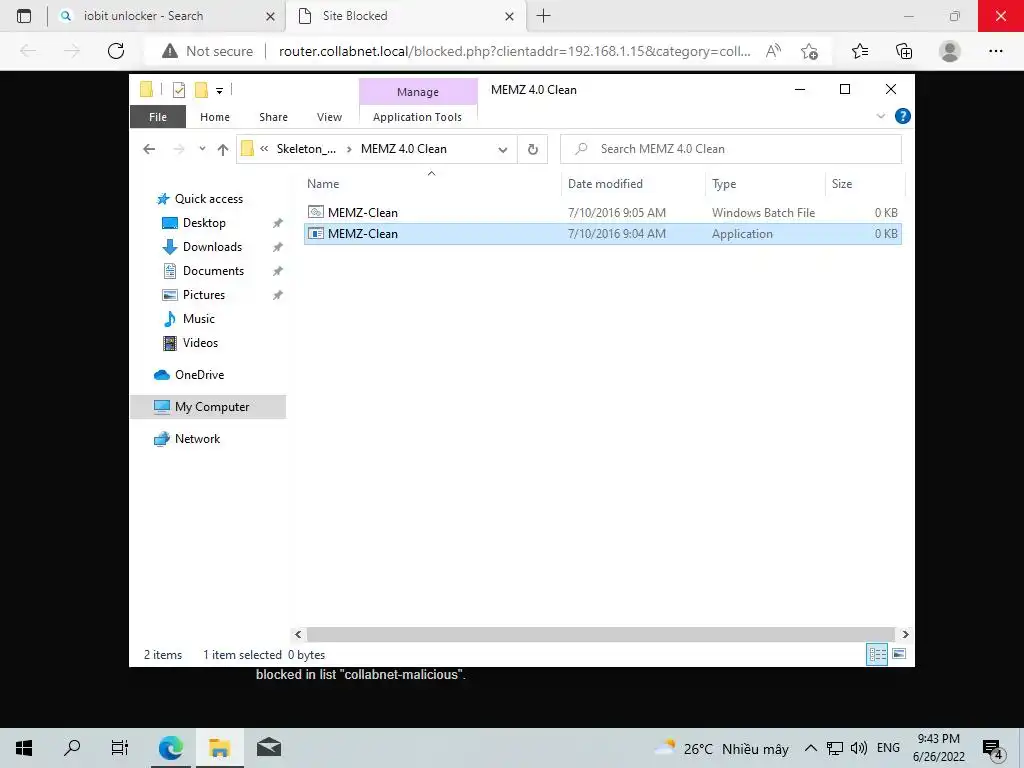Screen dimensions: 1024x768
Task: Open Edge Settings and more menu
Action: pos(995,51)
